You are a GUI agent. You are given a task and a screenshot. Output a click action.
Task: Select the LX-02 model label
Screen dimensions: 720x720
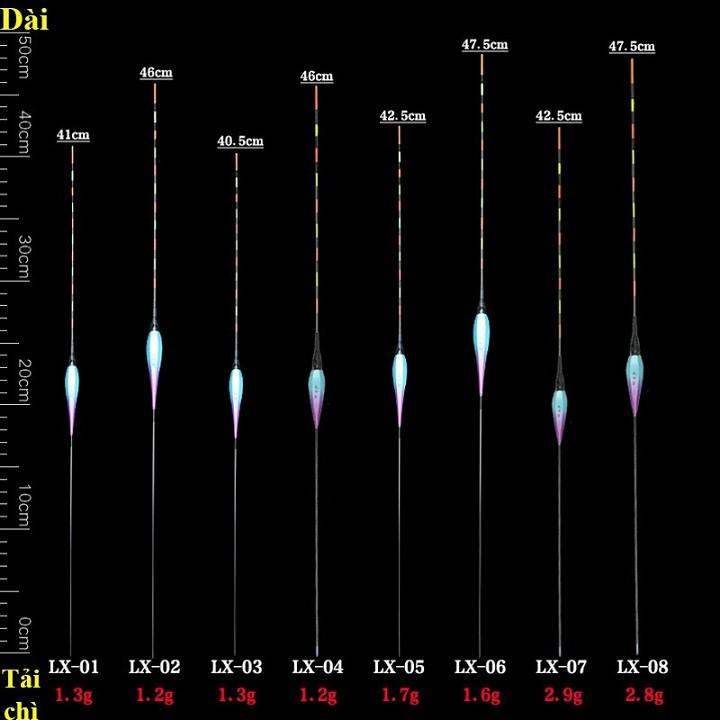(x=154, y=667)
